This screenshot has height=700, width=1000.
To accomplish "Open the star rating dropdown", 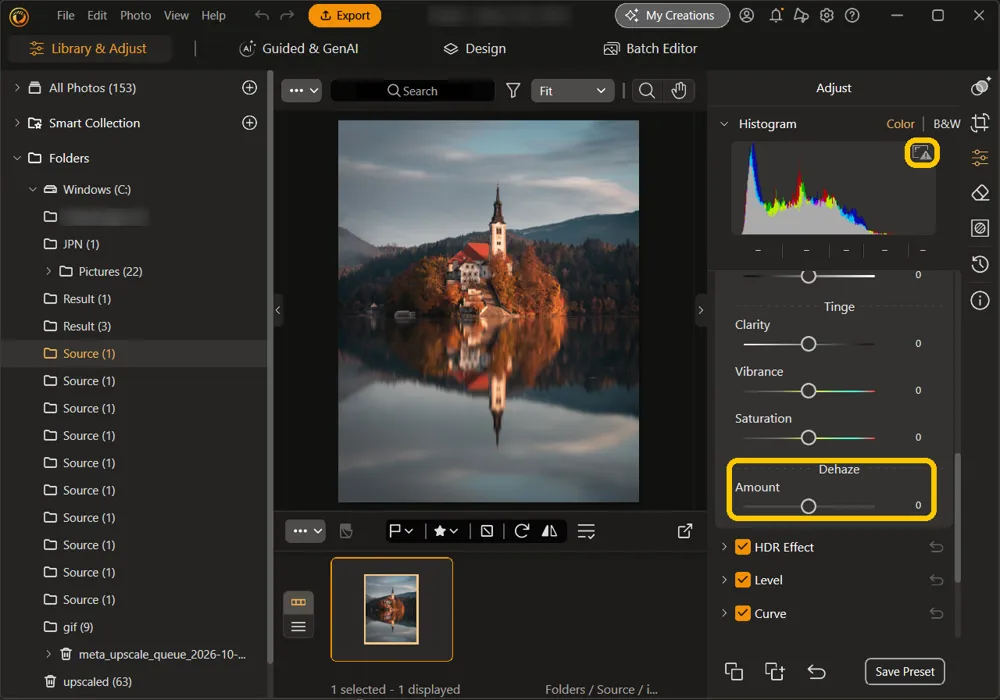I will (446, 531).
